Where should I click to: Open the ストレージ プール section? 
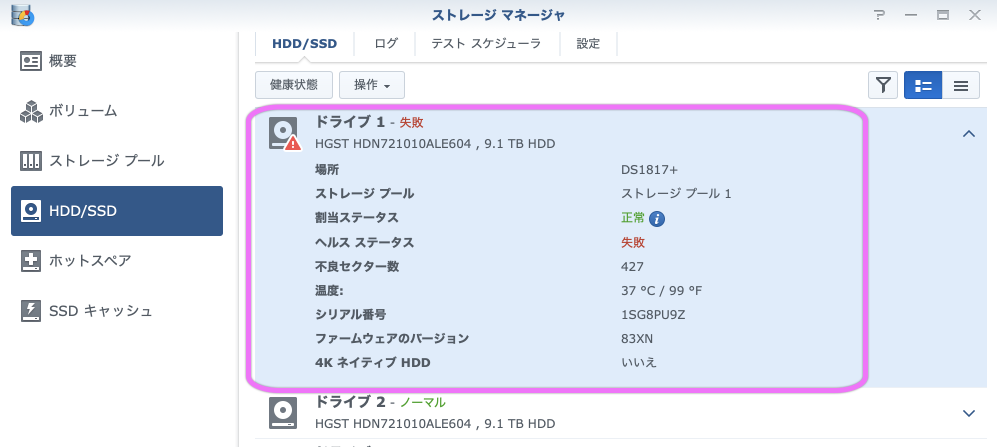106,161
